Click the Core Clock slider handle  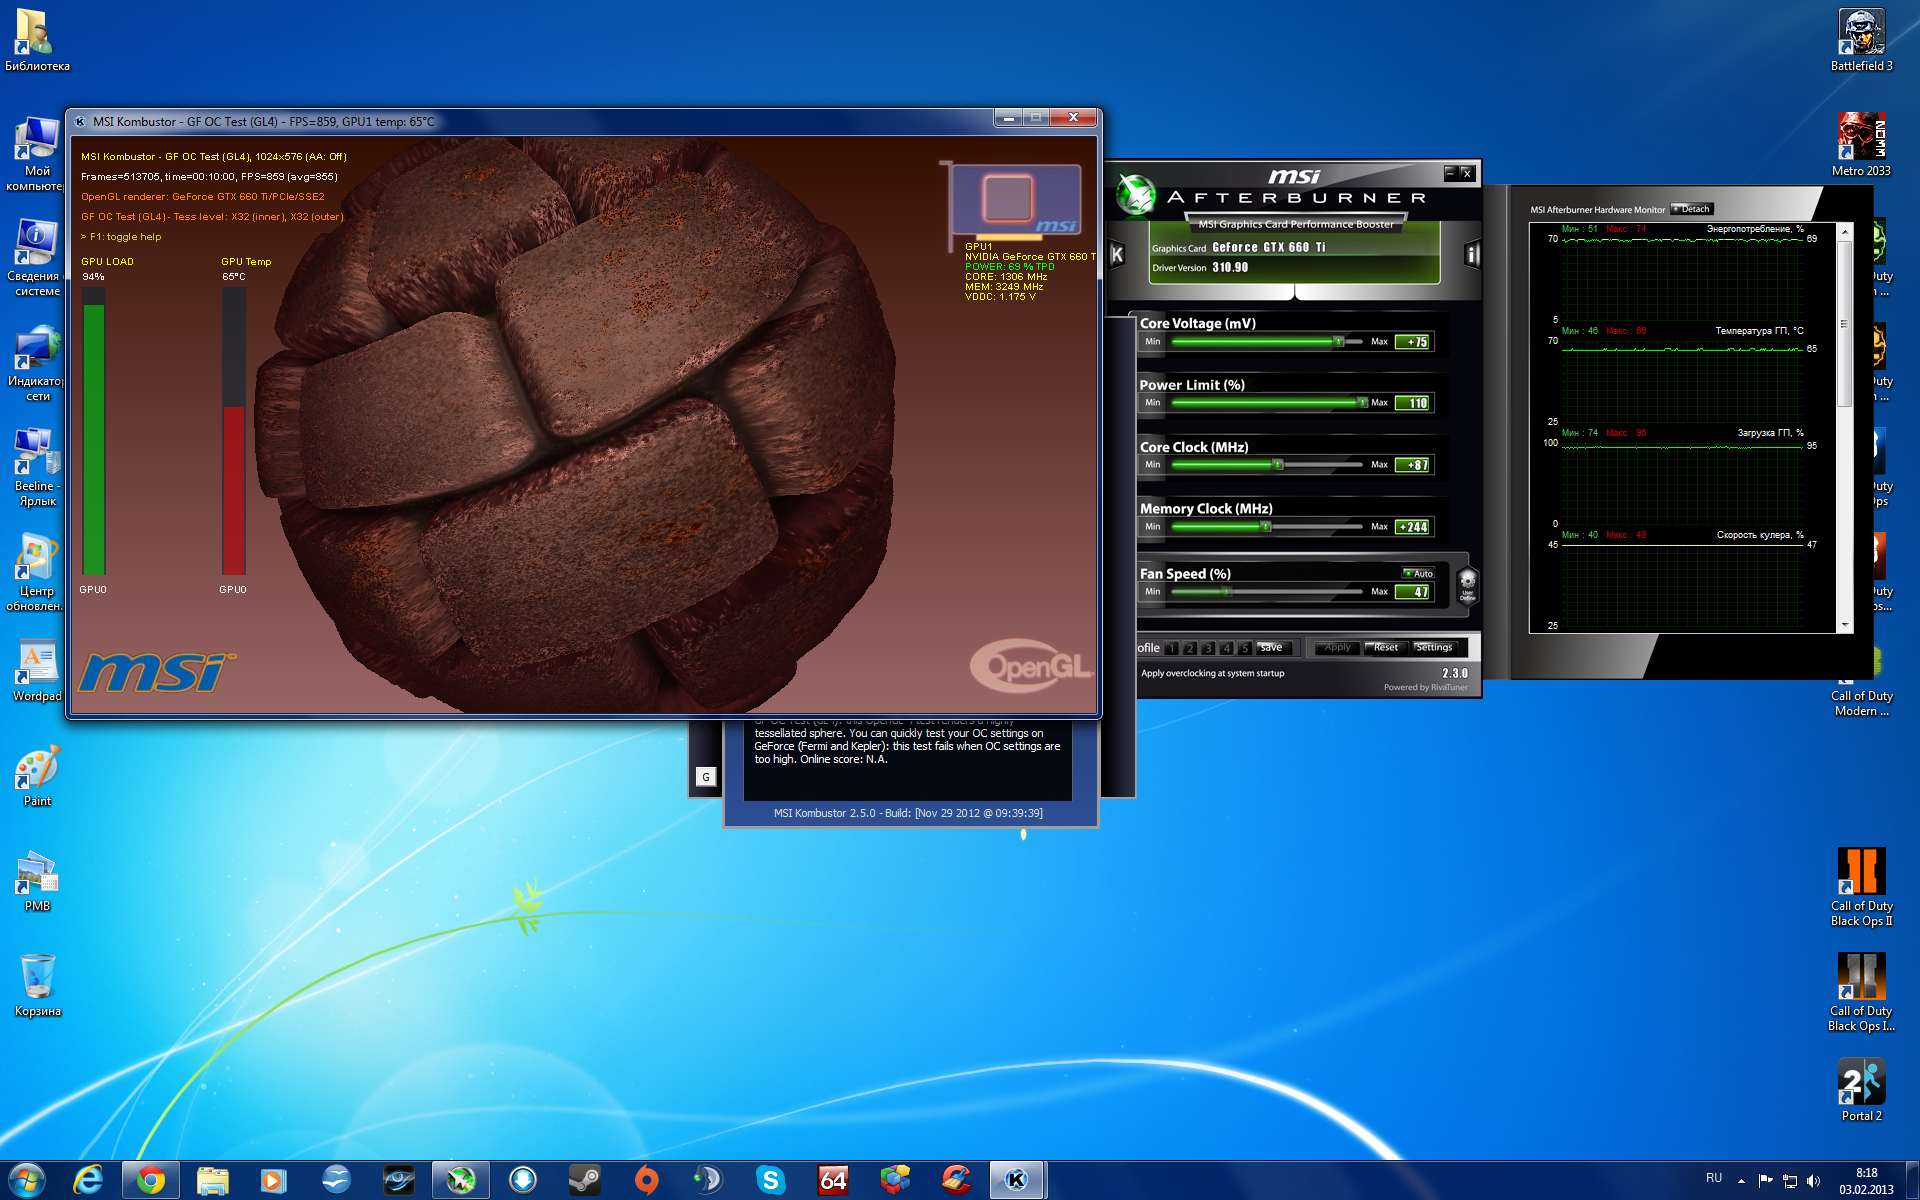1277,465
